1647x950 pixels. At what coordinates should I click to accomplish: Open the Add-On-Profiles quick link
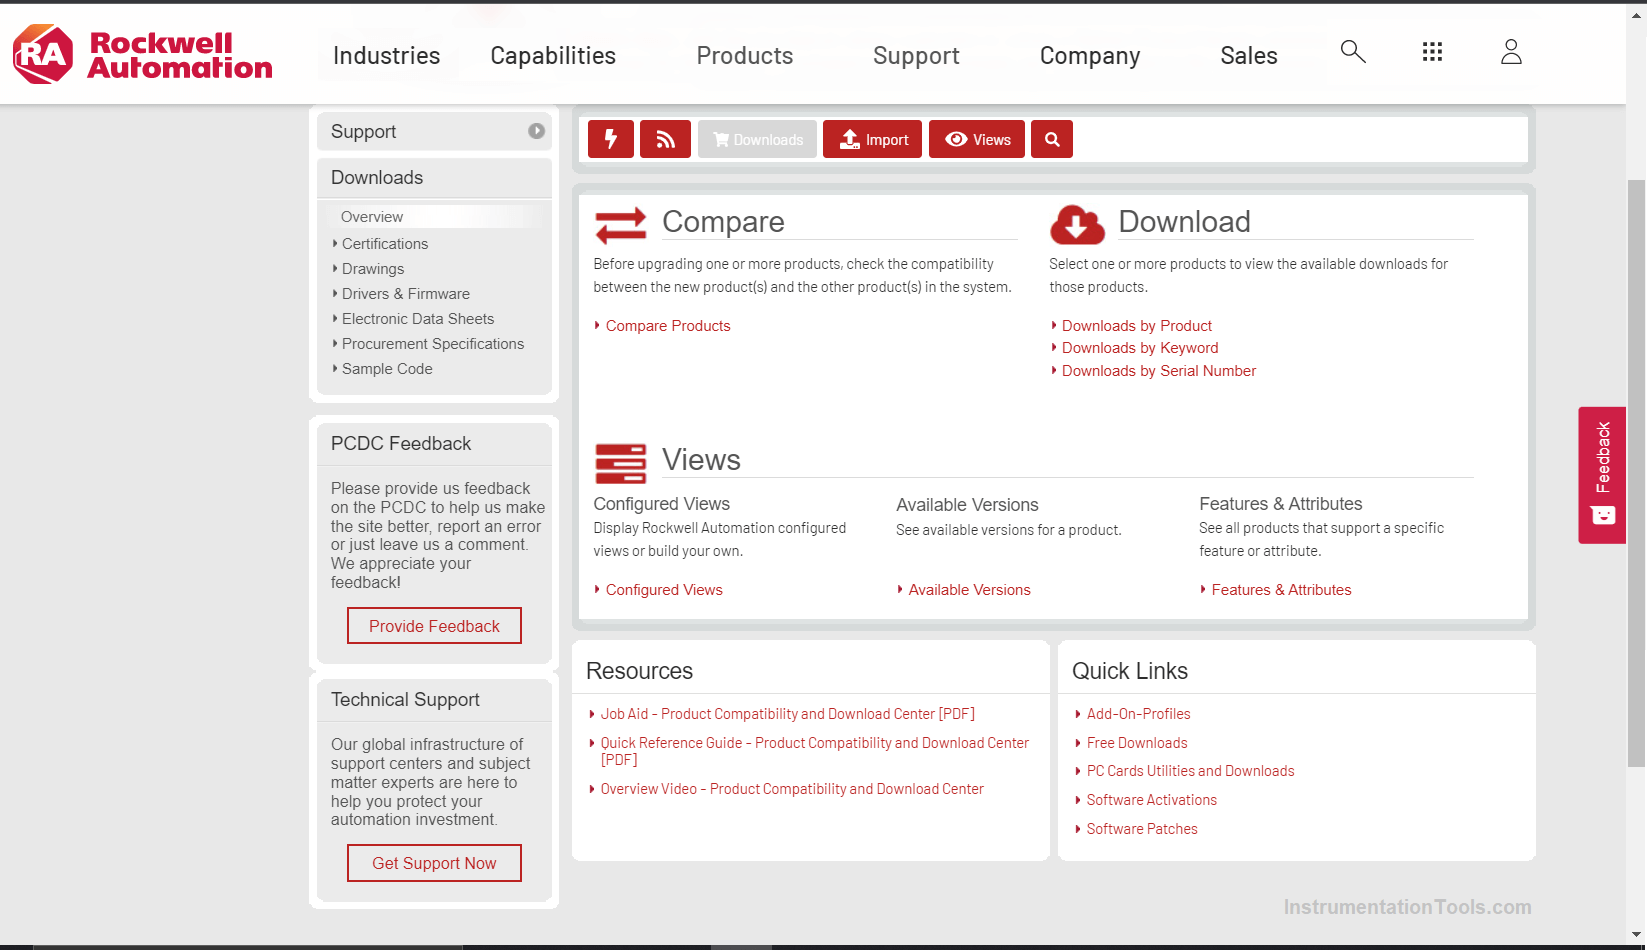click(1138, 714)
